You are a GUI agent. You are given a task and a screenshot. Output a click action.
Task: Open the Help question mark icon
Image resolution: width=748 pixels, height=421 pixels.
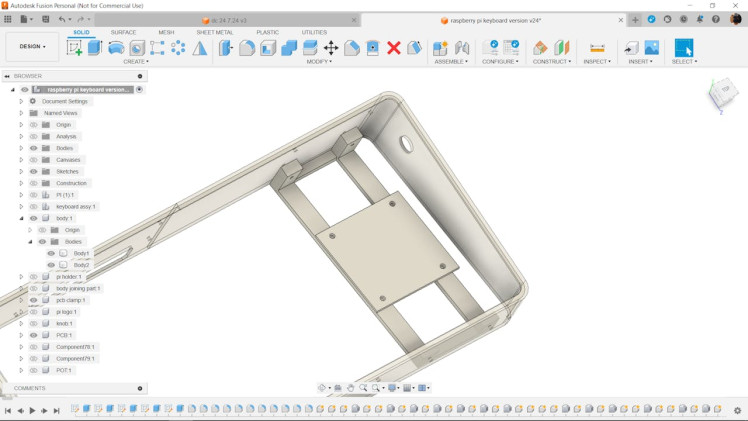(x=716, y=19)
